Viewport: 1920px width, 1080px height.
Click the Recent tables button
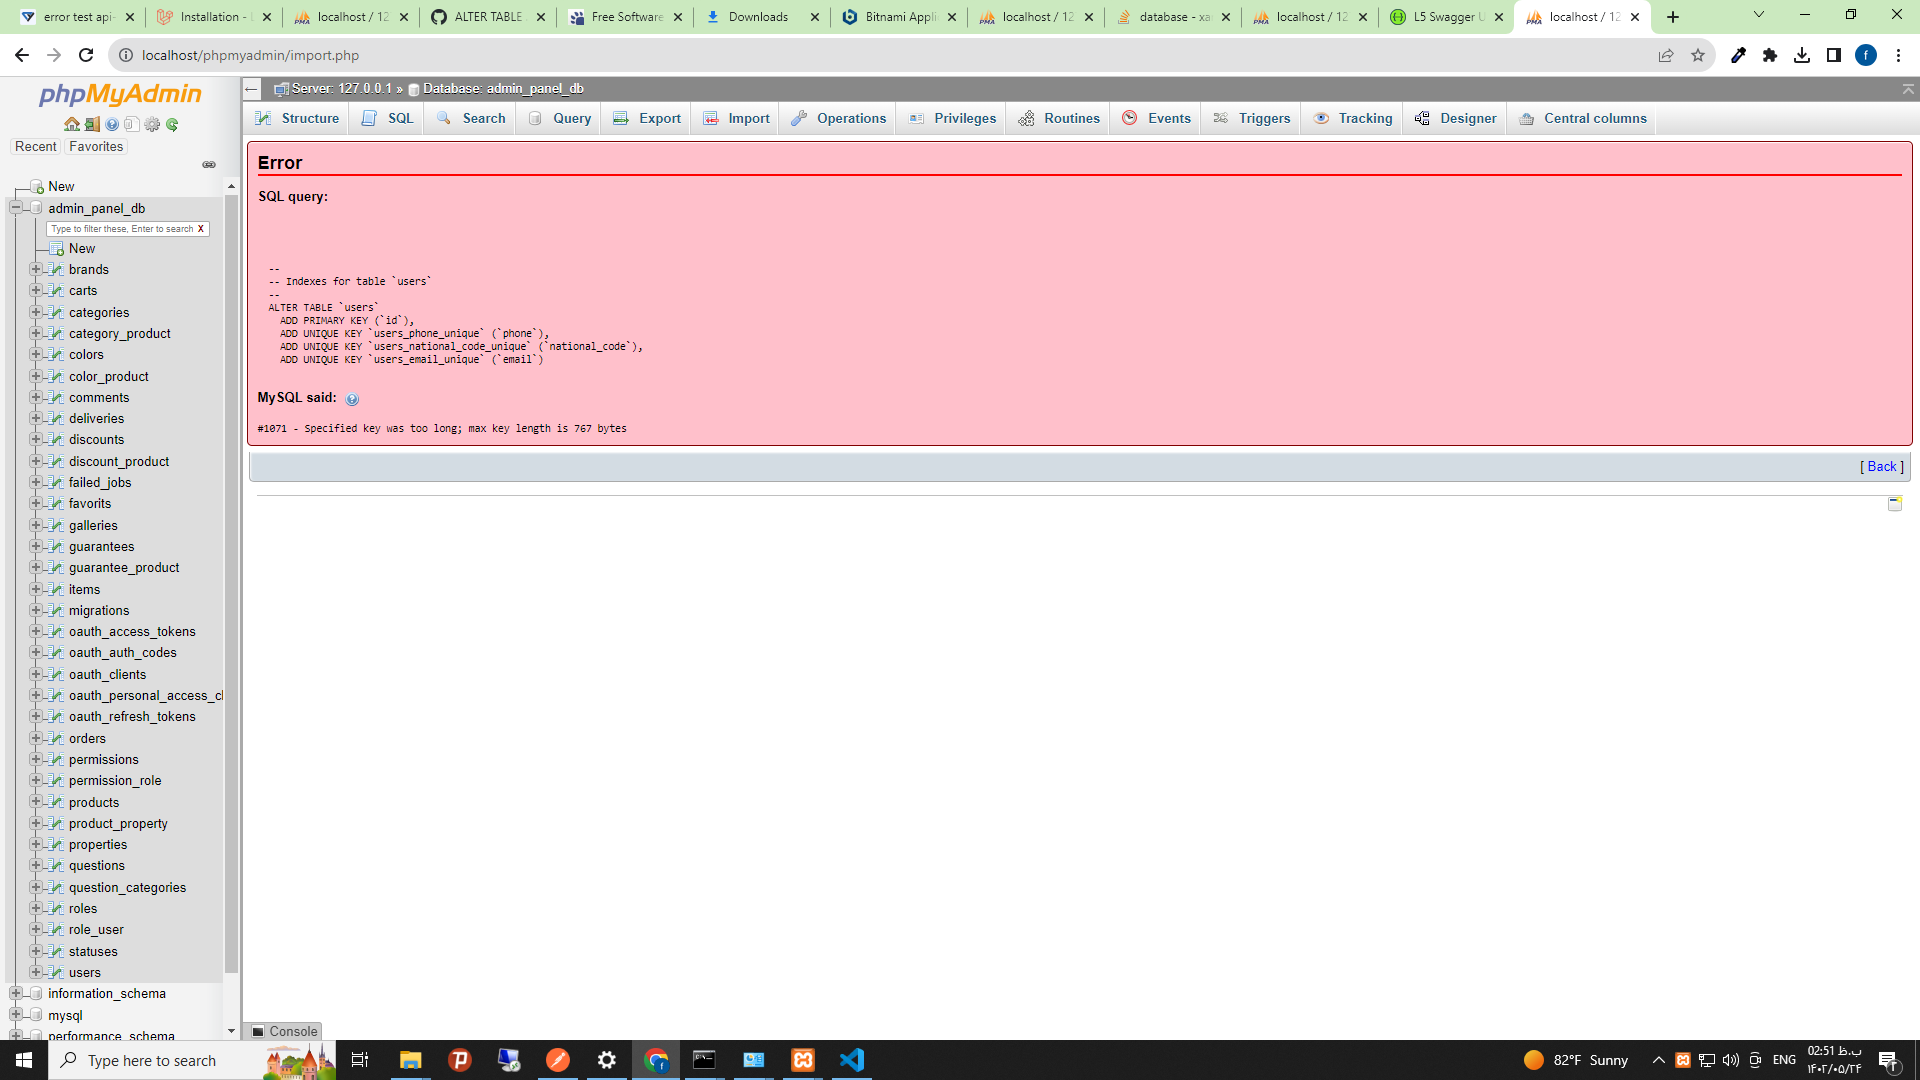tap(36, 146)
